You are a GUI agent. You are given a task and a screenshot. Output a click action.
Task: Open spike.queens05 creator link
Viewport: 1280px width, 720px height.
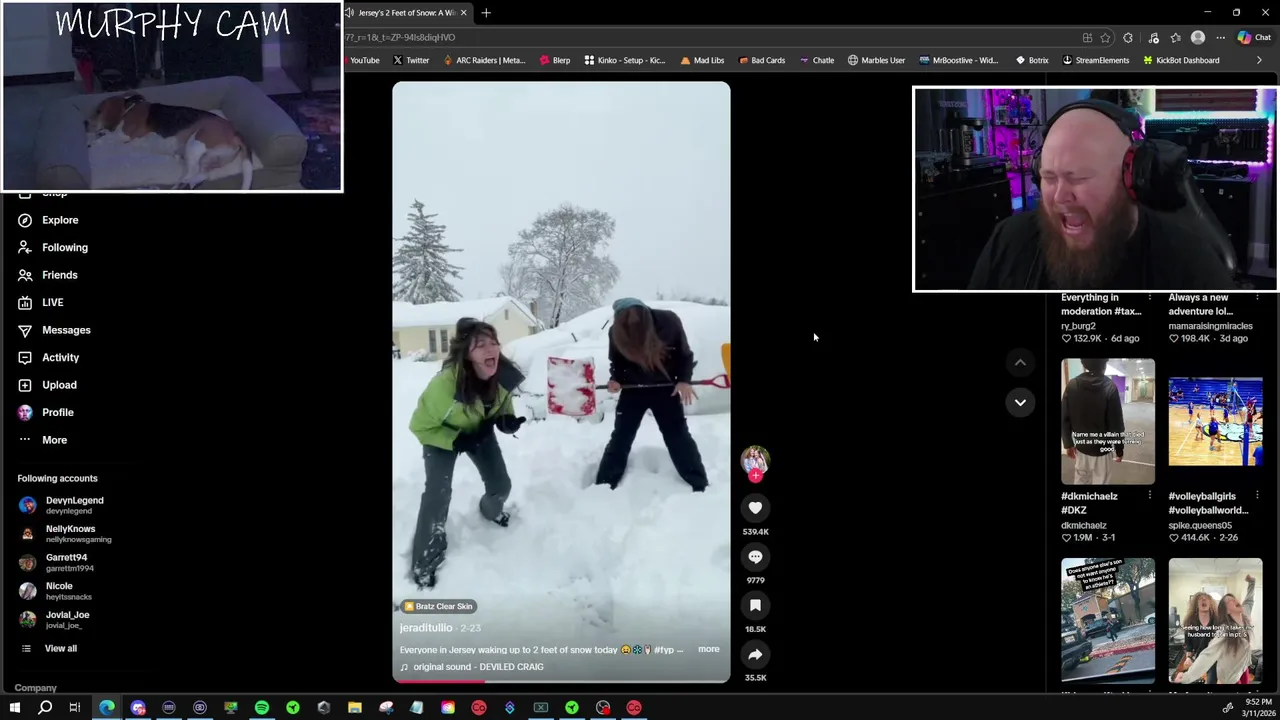point(1200,525)
